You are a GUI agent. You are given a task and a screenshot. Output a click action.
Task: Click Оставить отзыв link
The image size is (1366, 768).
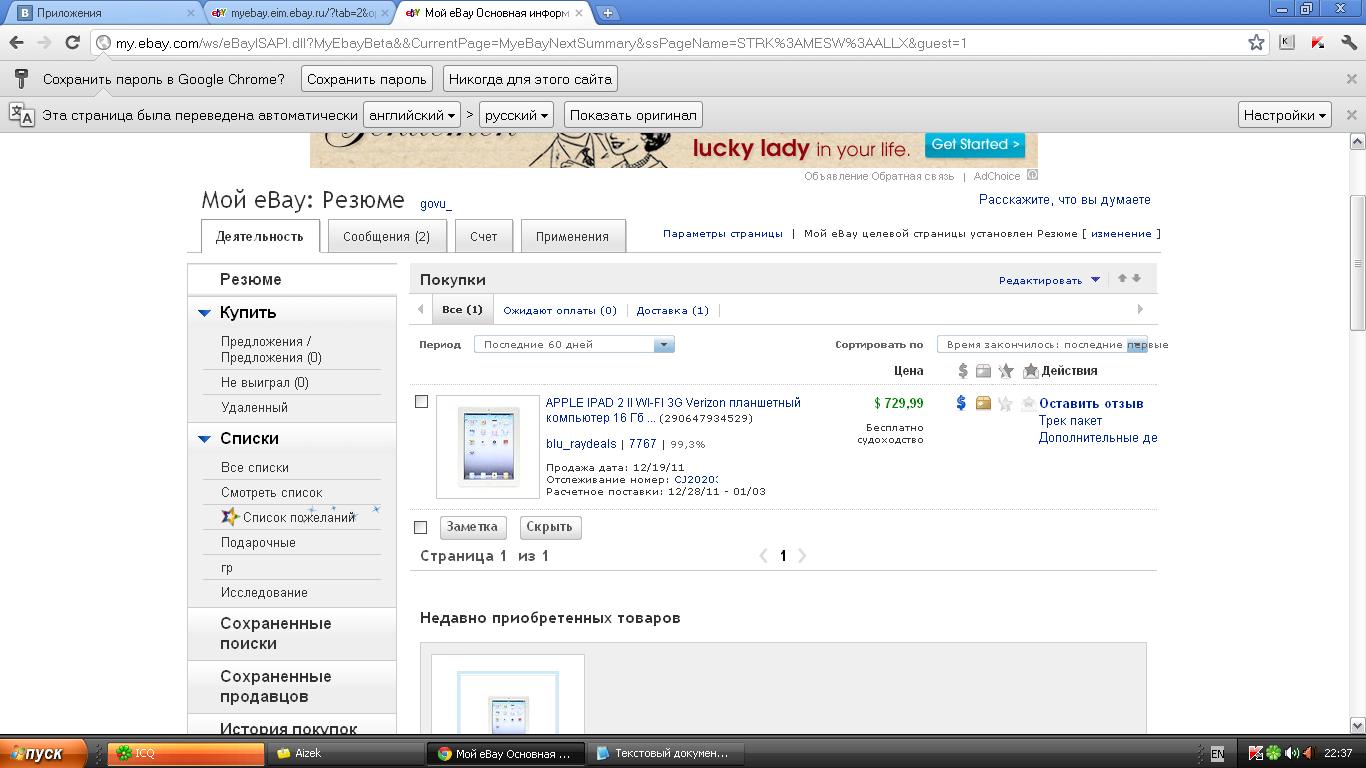tap(1091, 403)
